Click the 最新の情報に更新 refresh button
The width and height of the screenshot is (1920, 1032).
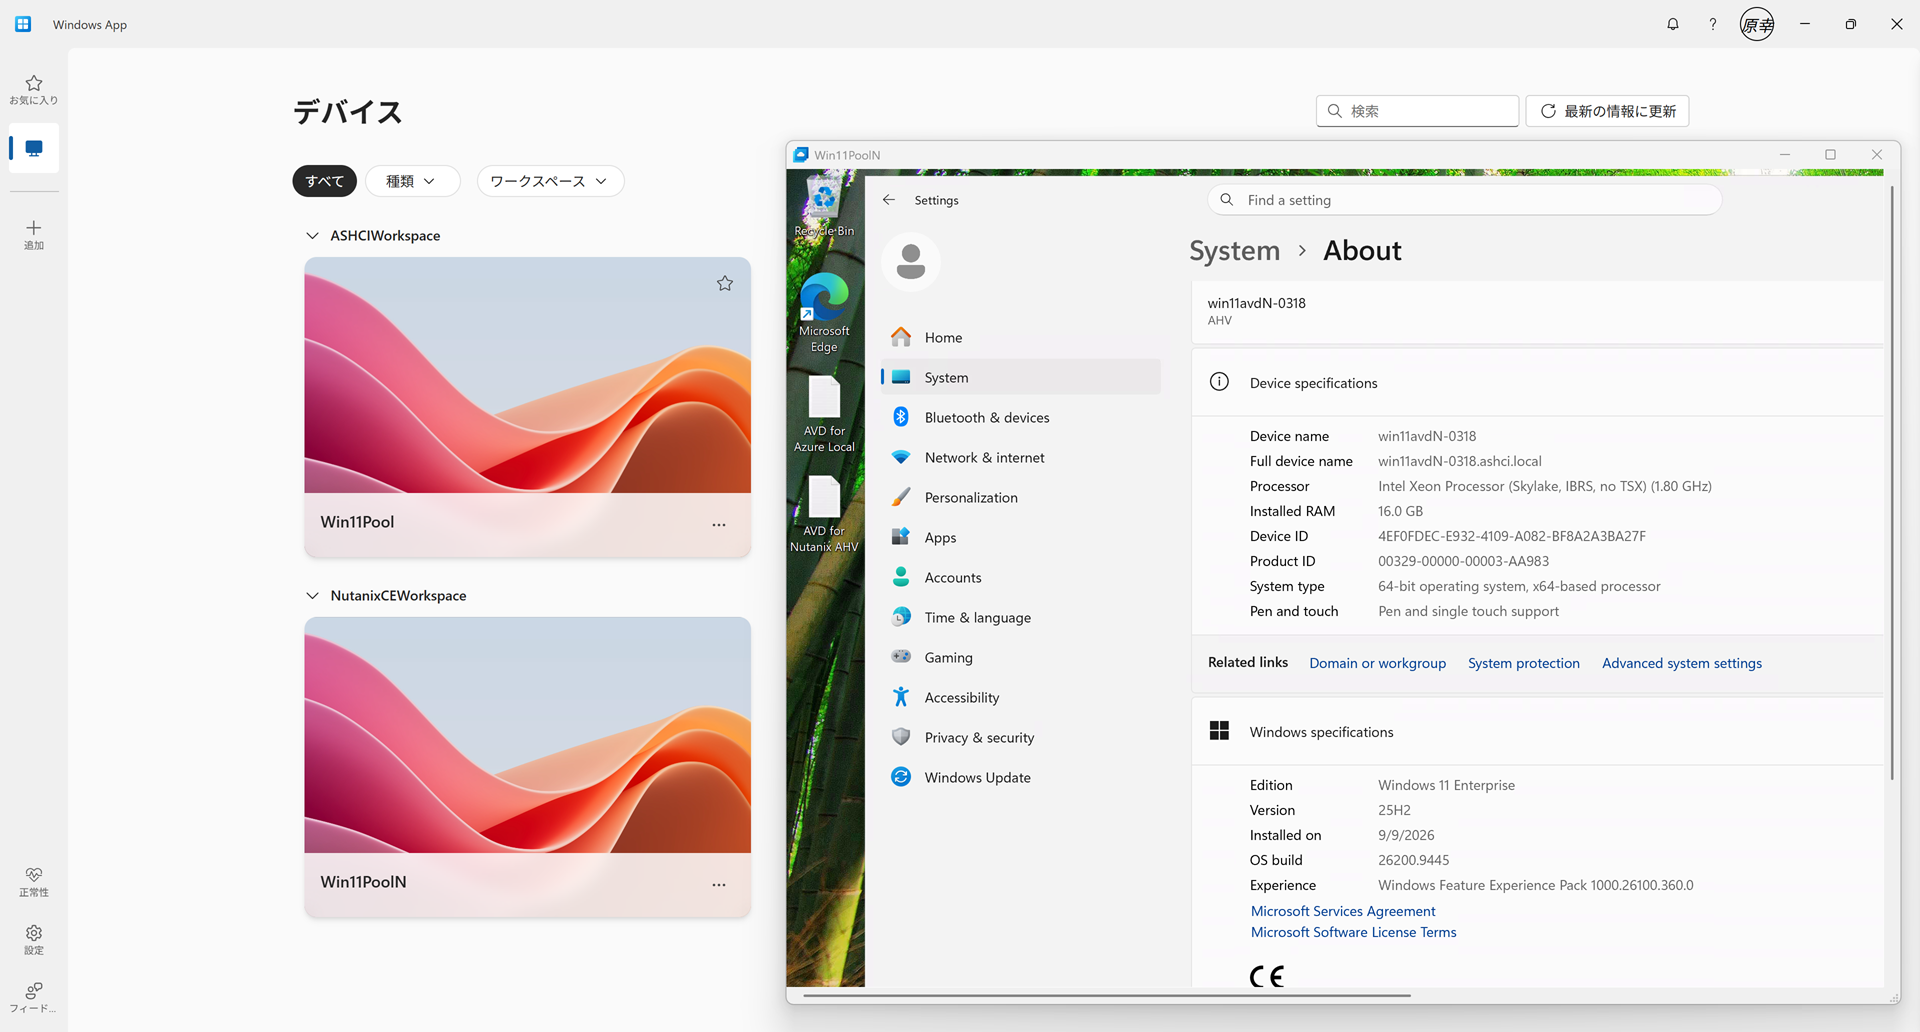(1607, 111)
